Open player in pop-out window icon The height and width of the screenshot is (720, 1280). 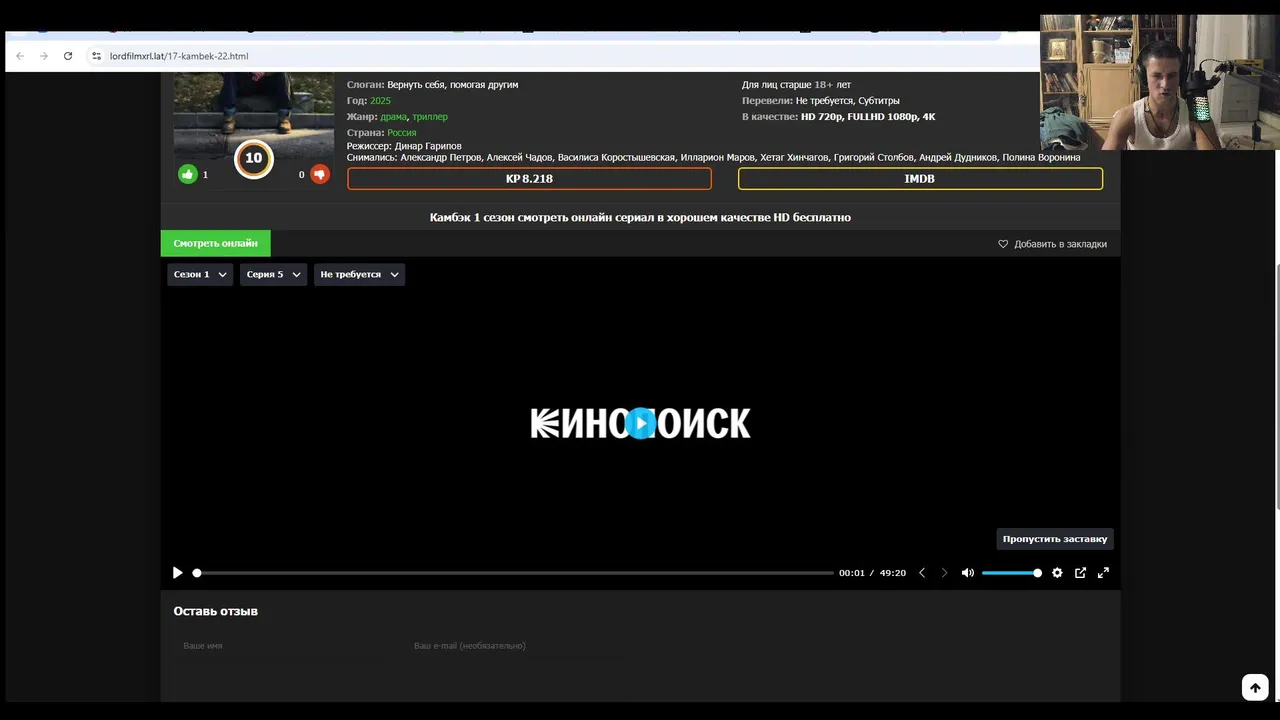click(x=1080, y=573)
